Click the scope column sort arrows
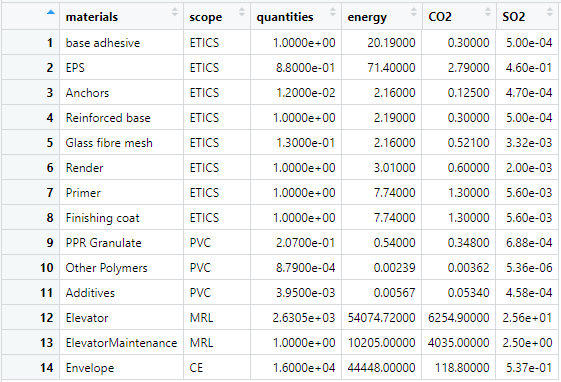 point(242,12)
